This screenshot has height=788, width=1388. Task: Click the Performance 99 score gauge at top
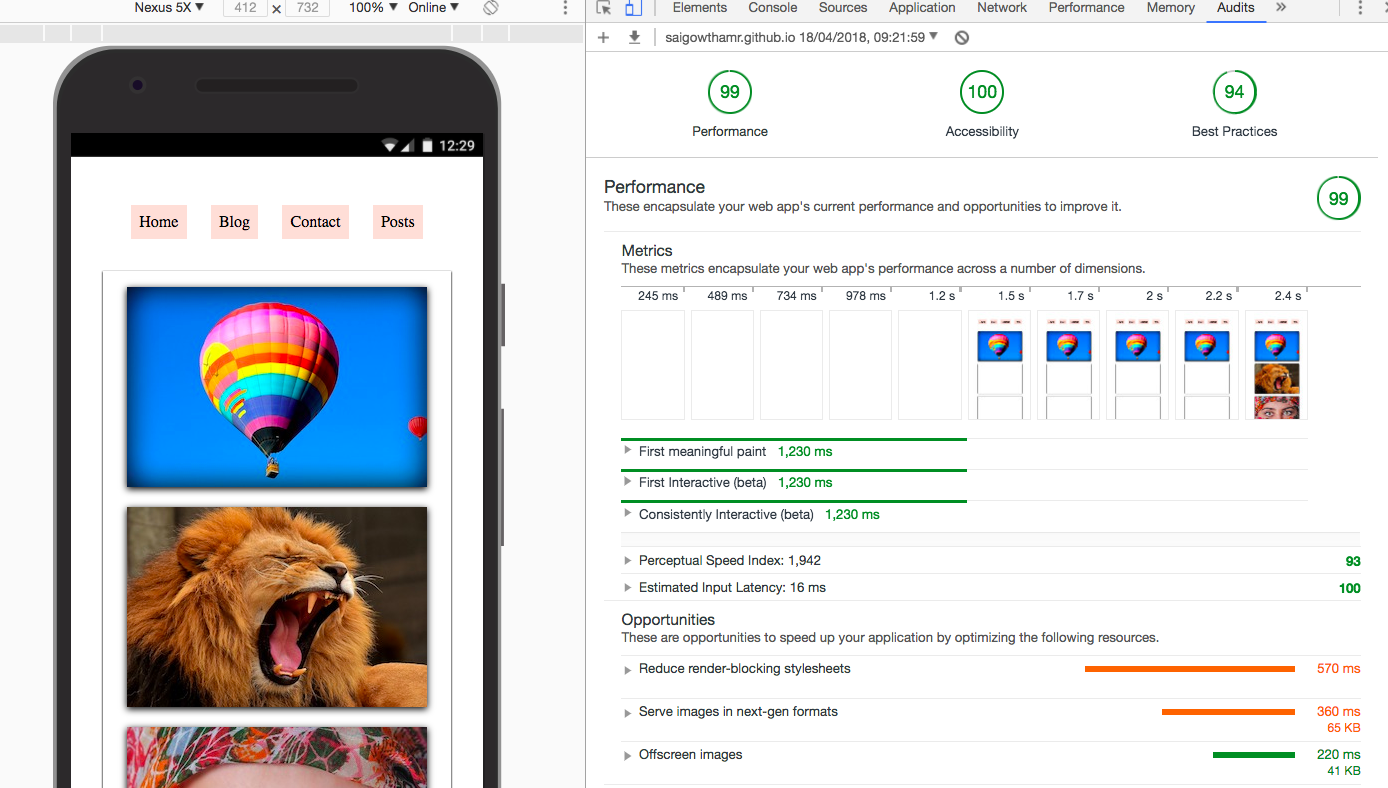click(730, 92)
